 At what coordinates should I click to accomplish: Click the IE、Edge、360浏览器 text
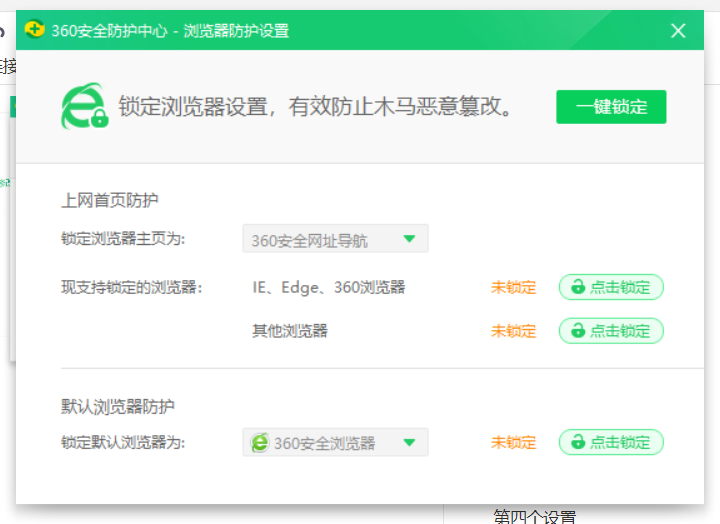(329, 287)
